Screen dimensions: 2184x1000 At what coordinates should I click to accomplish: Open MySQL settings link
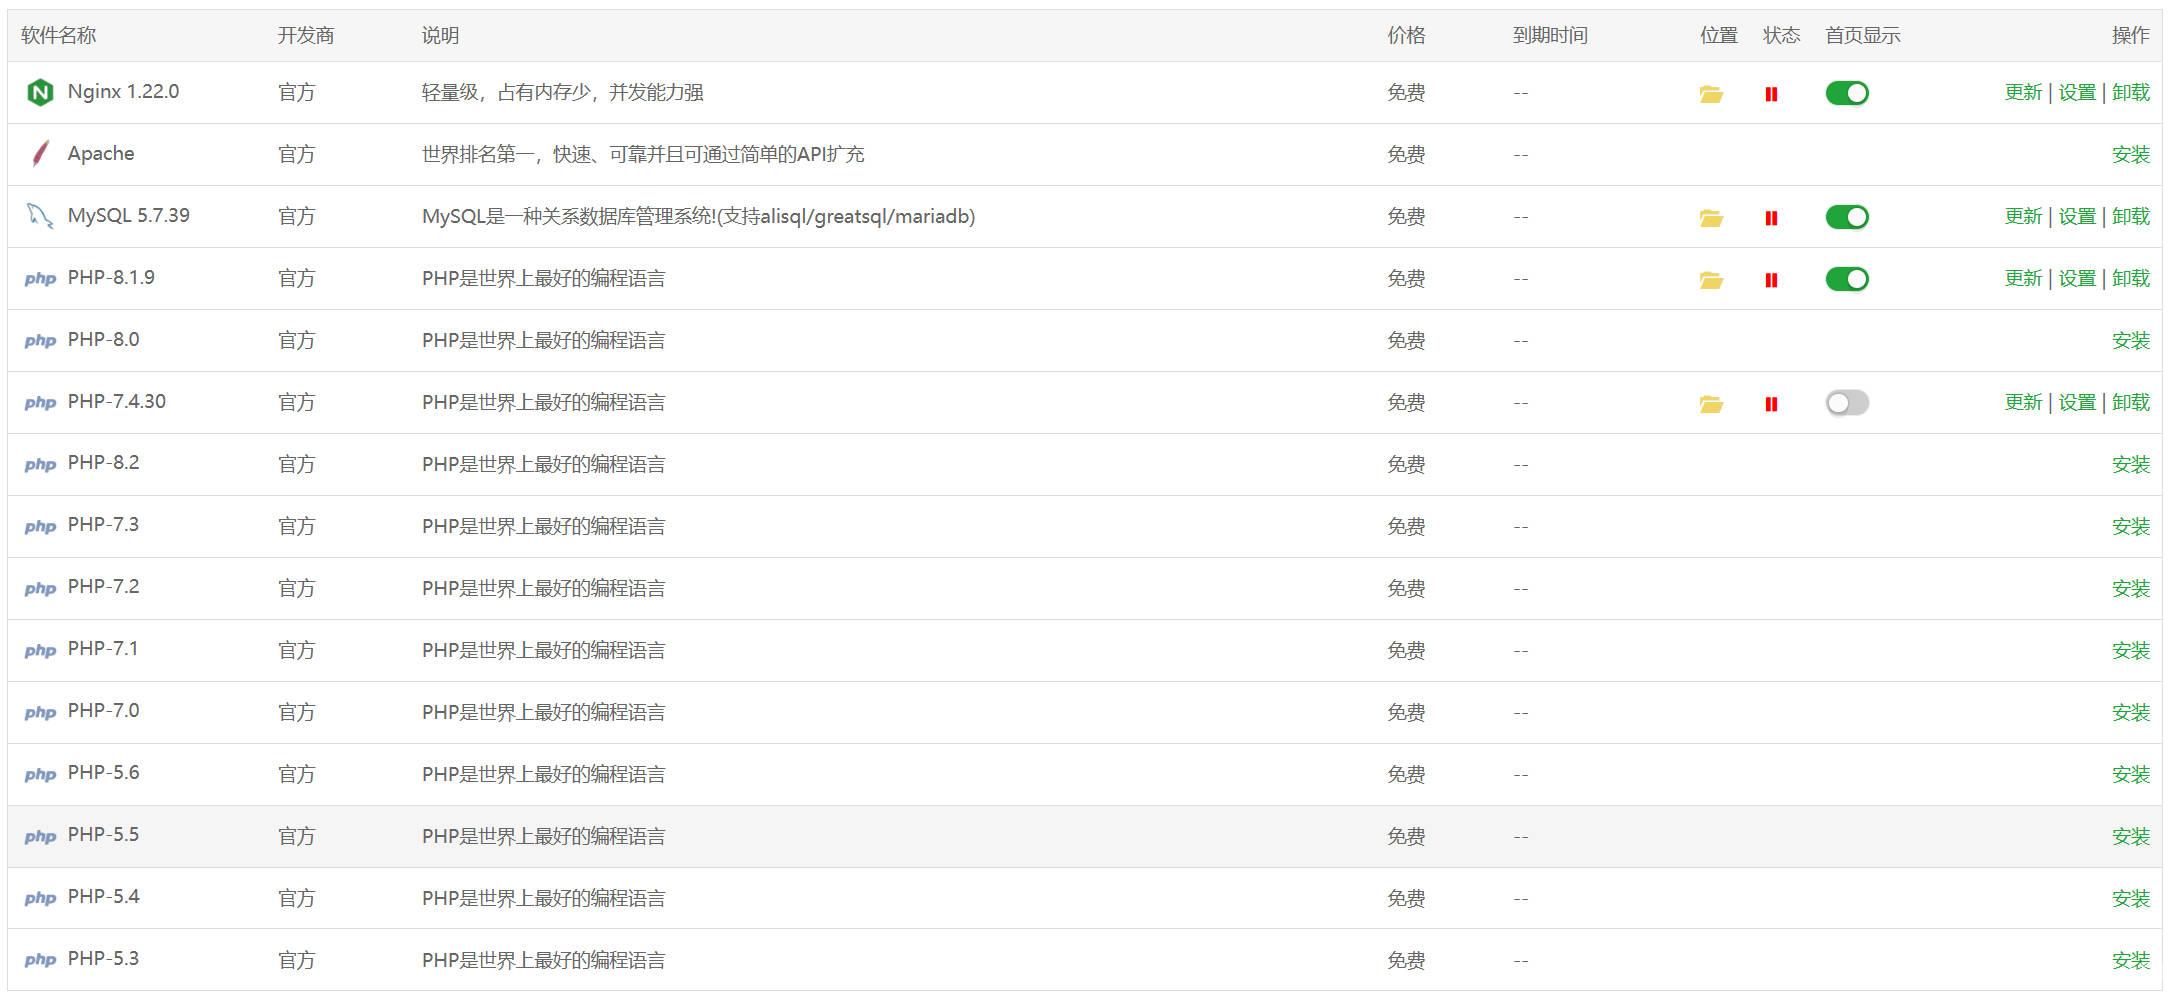click(2077, 217)
